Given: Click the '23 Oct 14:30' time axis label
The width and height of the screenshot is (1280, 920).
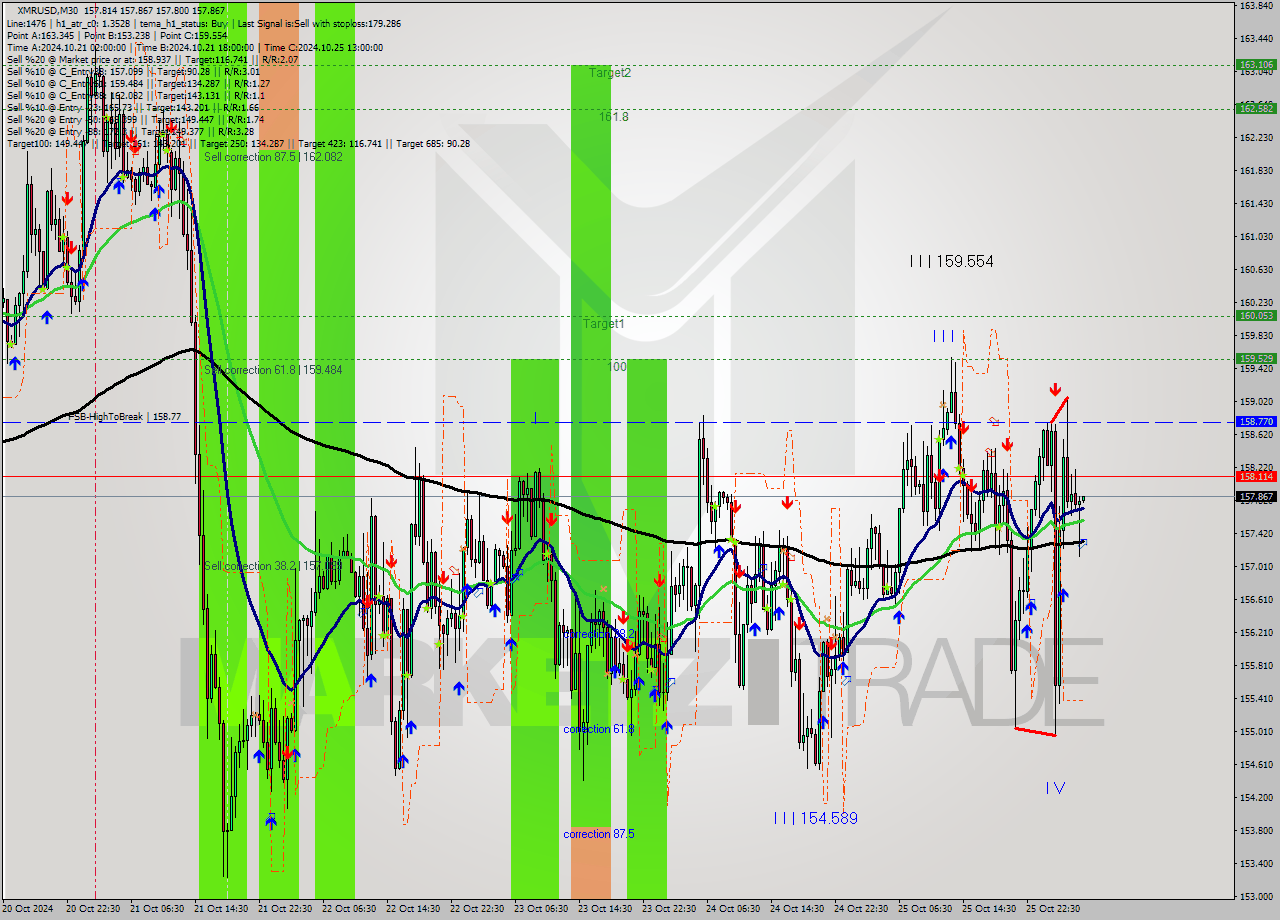Looking at the screenshot, I should coord(604,909).
